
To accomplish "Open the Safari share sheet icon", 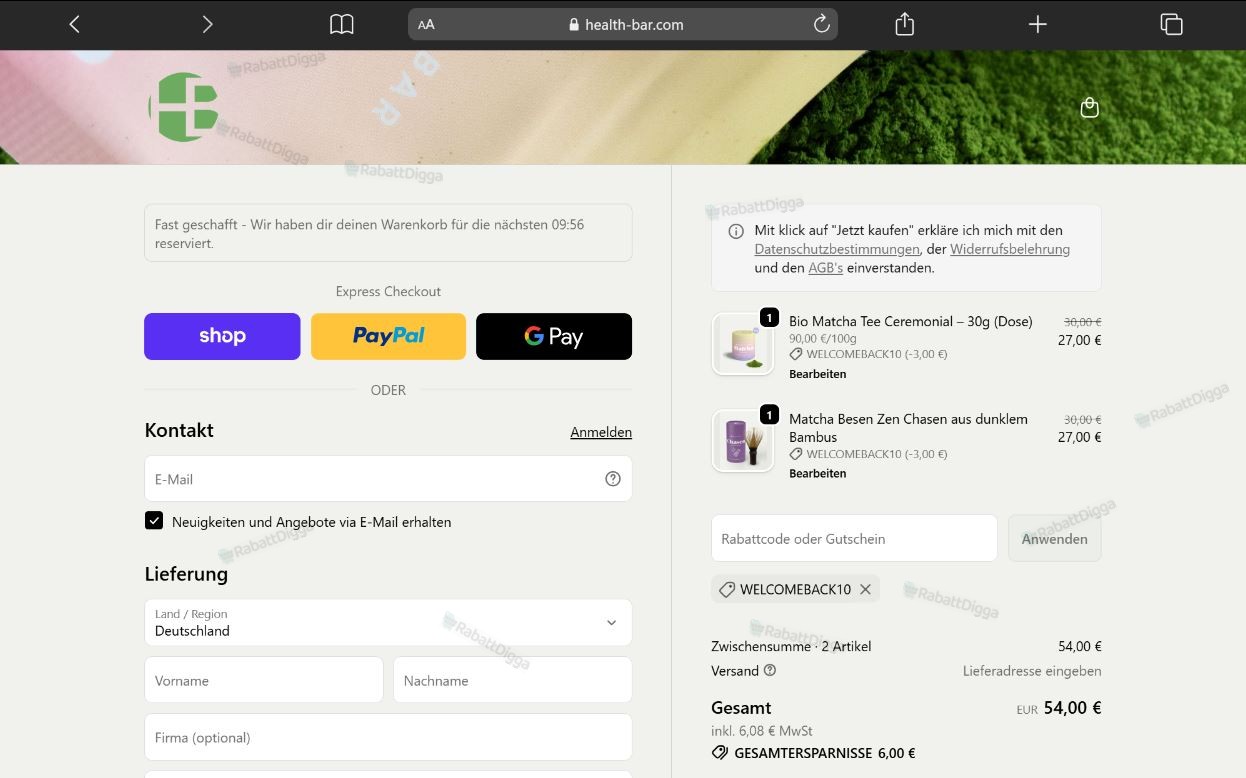I will 904,24.
